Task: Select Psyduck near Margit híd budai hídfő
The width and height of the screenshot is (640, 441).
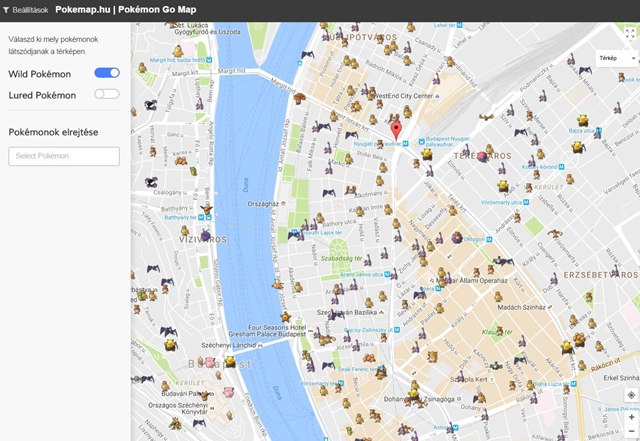Action: (178, 51)
